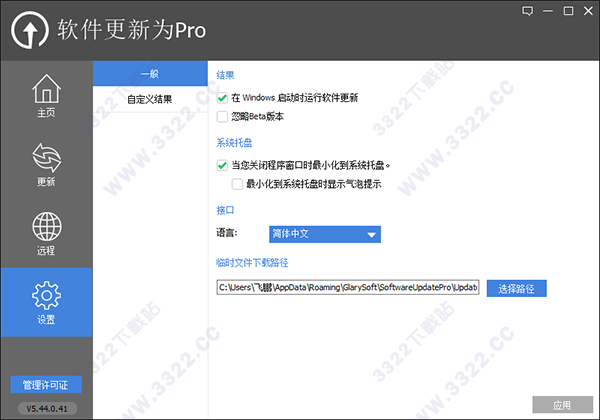Maximize the window
This screenshot has width=600, height=420.
(x=569, y=11)
